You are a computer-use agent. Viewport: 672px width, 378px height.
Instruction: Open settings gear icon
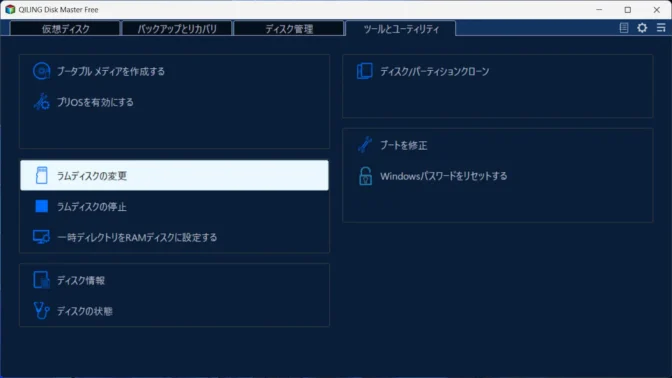coord(642,28)
